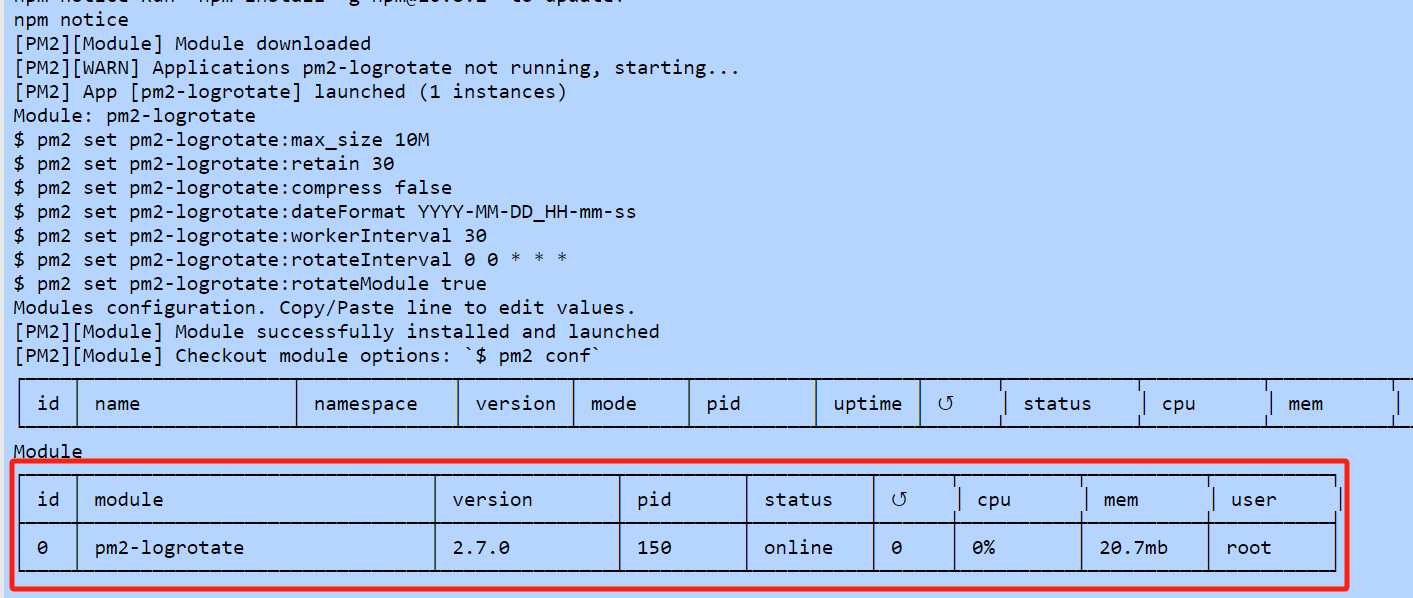Click the memory value "20.7mb"
This screenshot has height=598, width=1413.
pos(1134,548)
